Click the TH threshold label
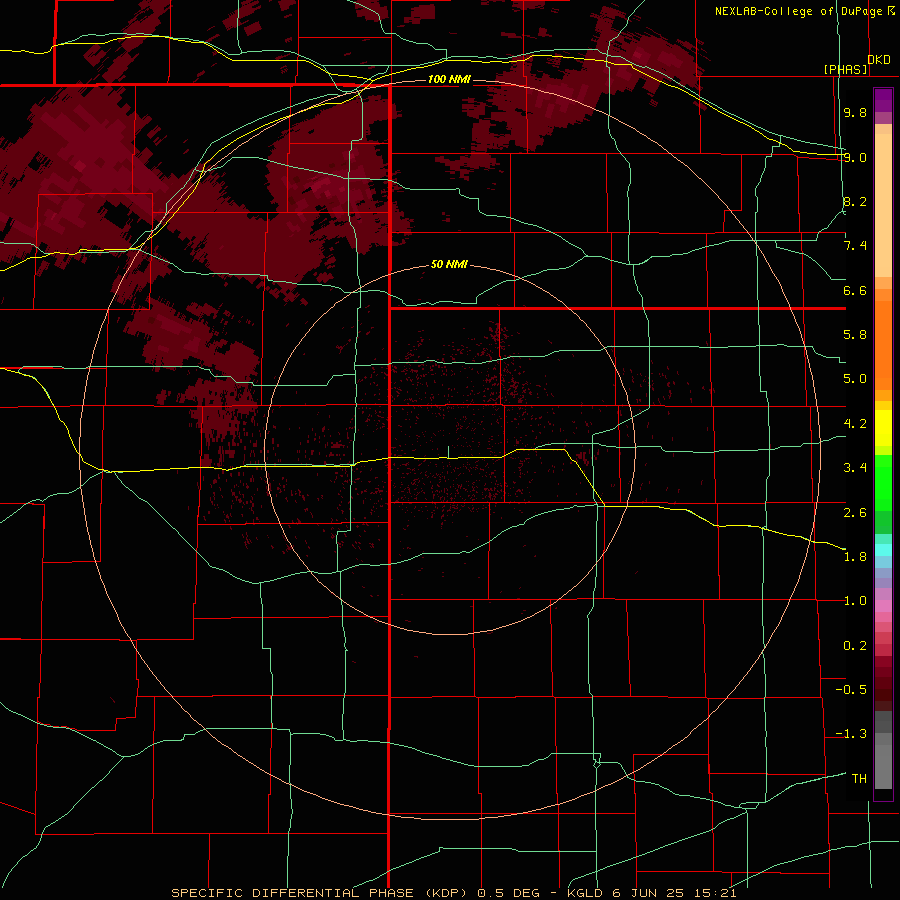 (x=859, y=779)
